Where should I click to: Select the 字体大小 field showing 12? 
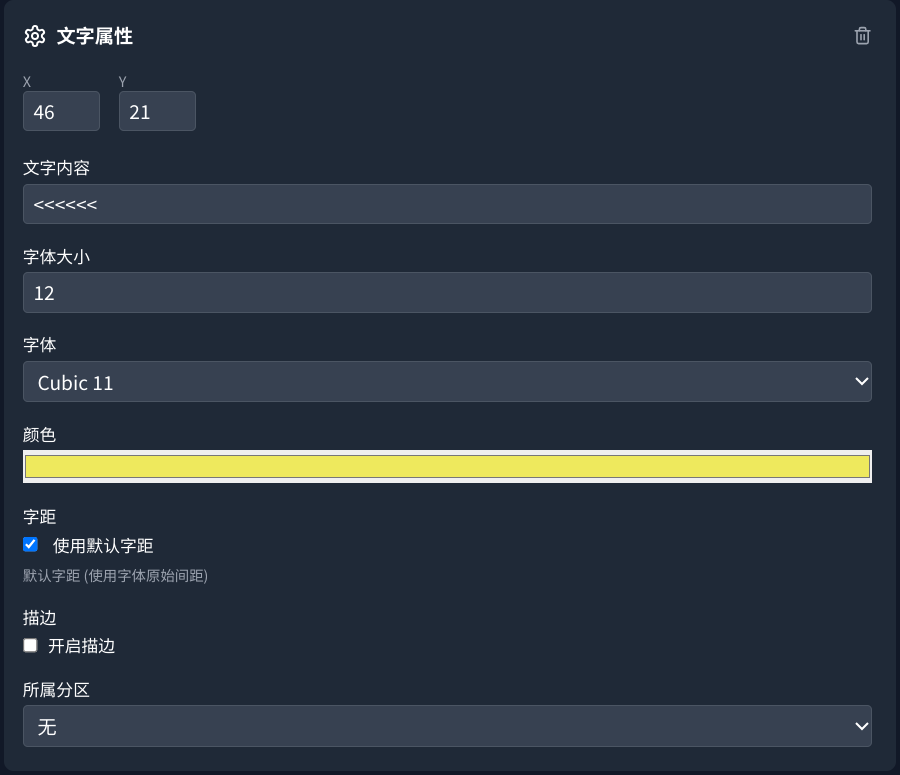[x=447, y=292]
